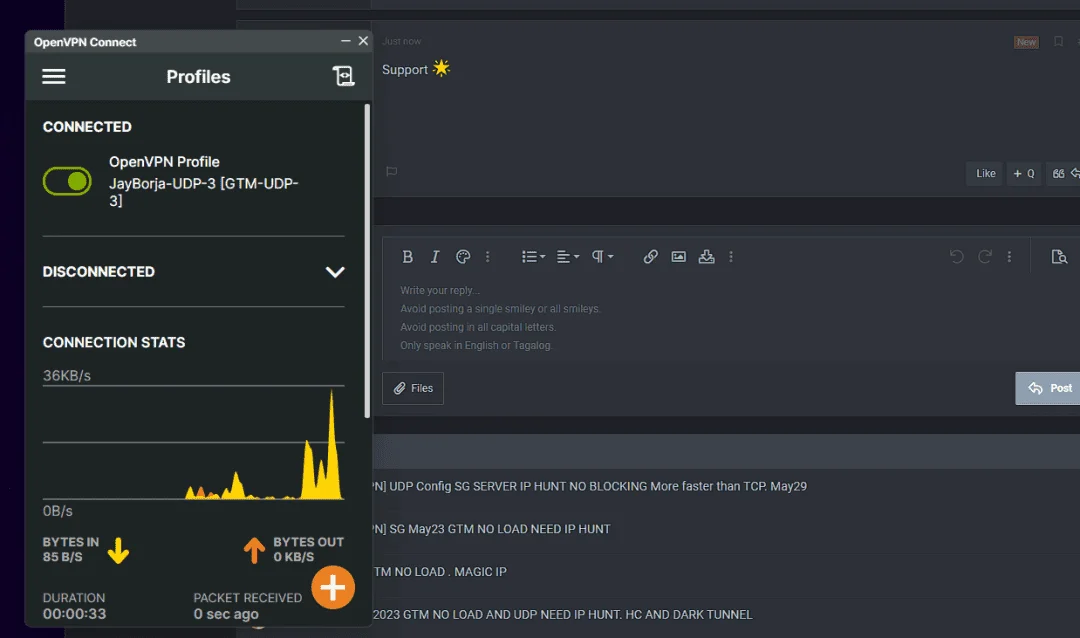The width and height of the screenshot is (1080, 638).
Task: Submit reply with the Post button
Action: (1049, 389)
